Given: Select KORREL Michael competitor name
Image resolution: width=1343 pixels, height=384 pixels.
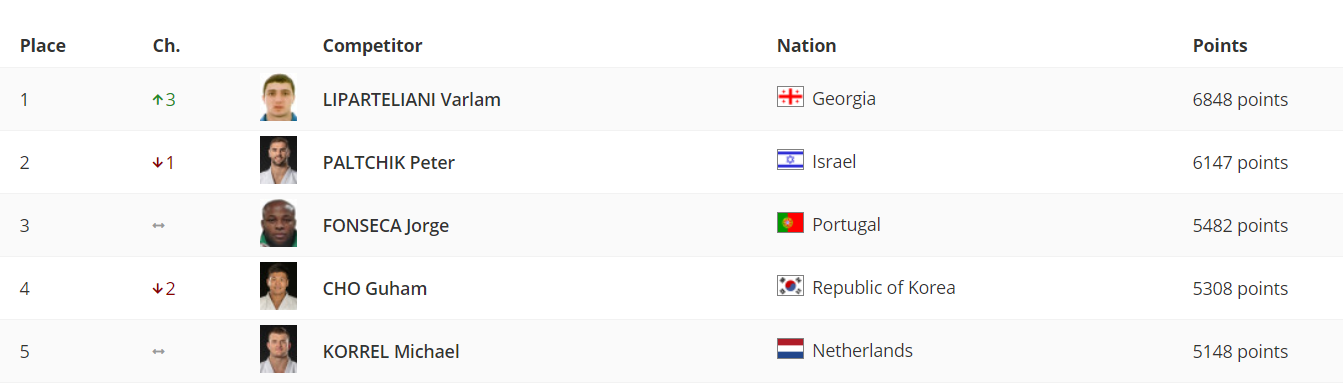Looking at the screenshot, I should click(x=391, y=352).
